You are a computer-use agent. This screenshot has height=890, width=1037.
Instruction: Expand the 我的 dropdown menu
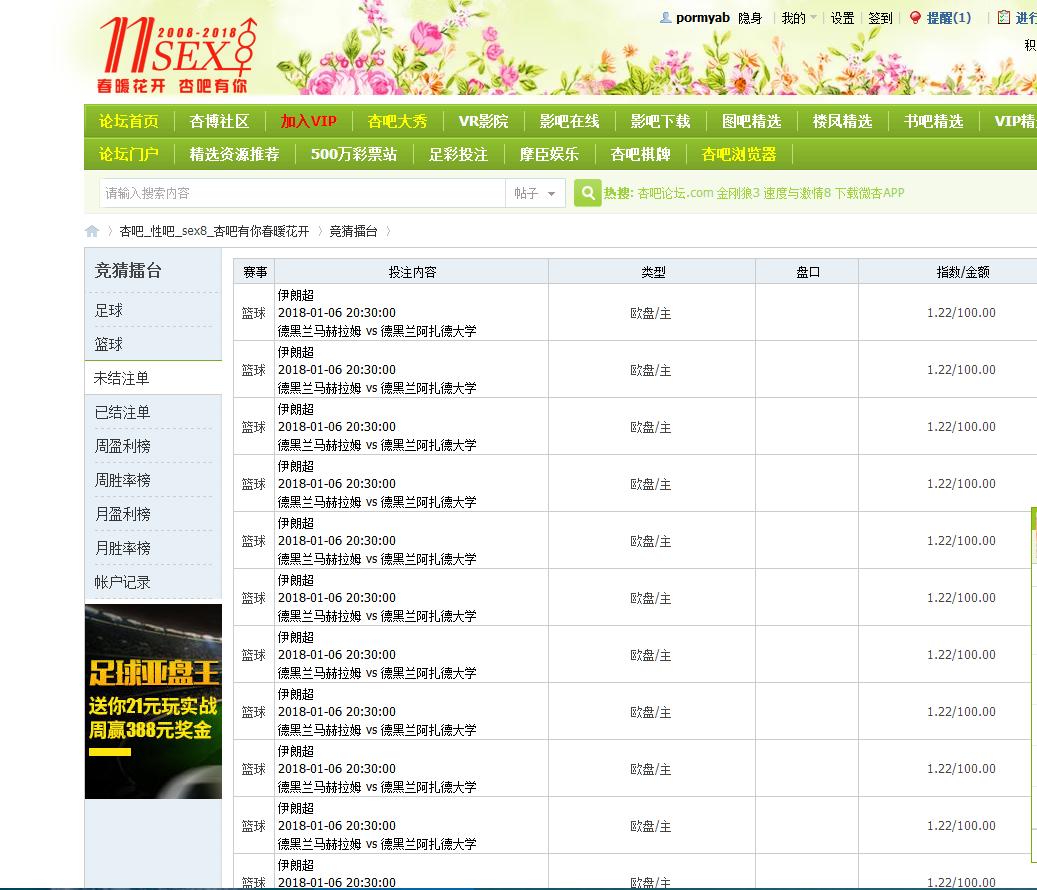tap(798, 18)
